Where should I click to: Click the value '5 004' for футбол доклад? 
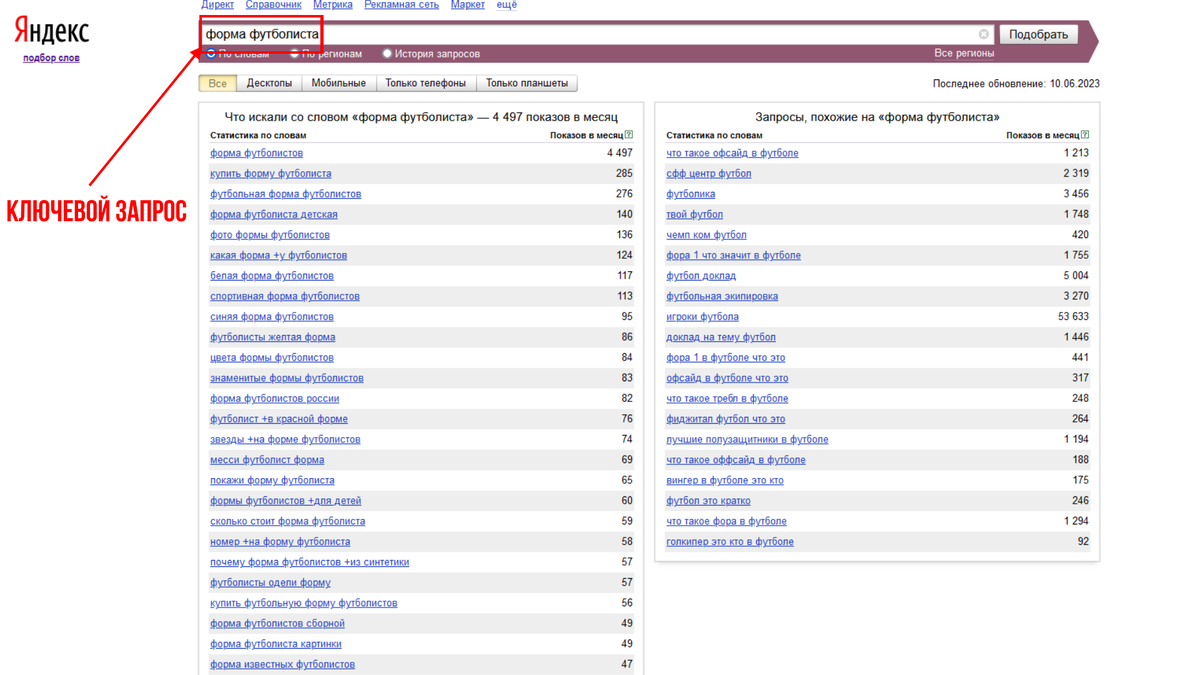[1076, 276]
